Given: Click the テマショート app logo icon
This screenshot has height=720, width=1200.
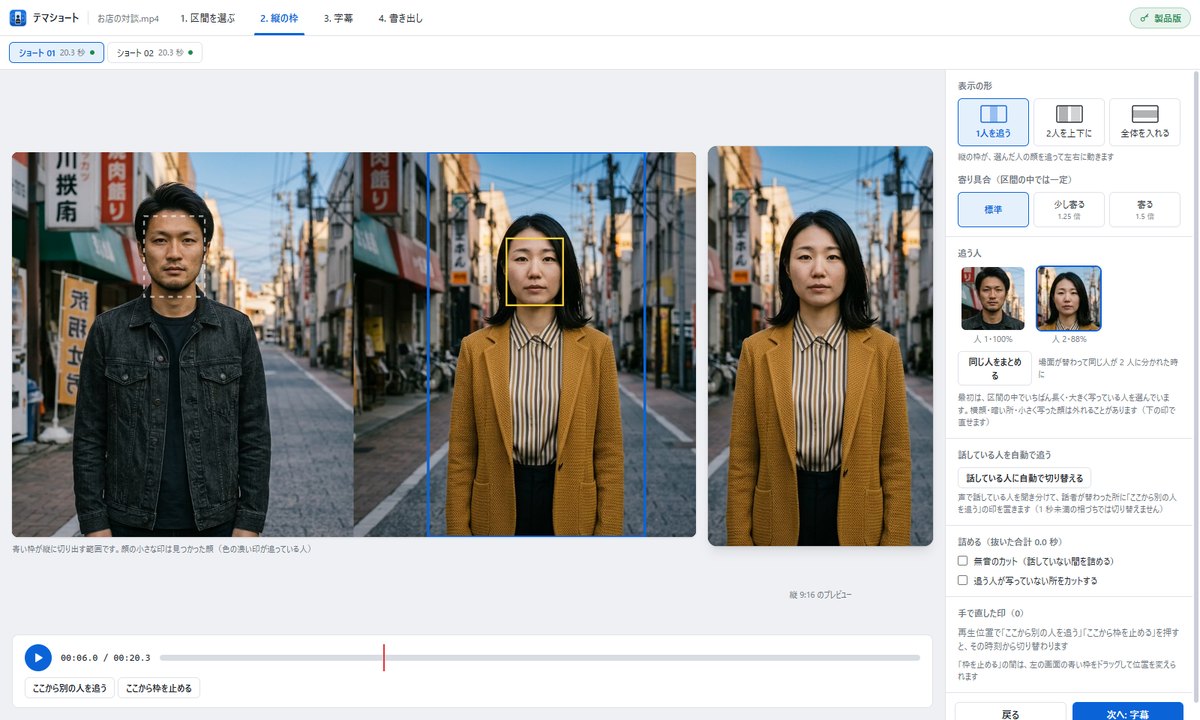Looking at the screenshot, I should click(17, 18).
